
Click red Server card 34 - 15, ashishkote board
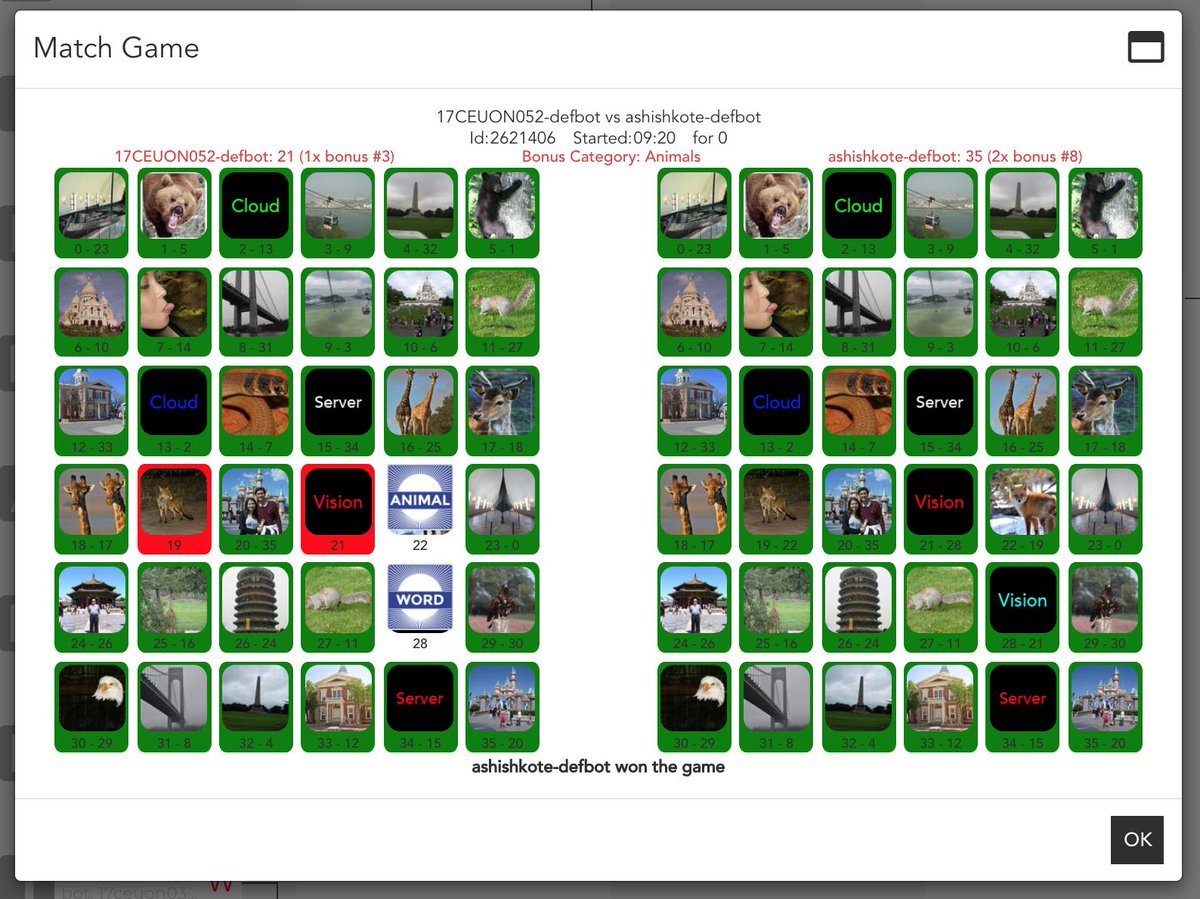click(x=1023, y=706)
